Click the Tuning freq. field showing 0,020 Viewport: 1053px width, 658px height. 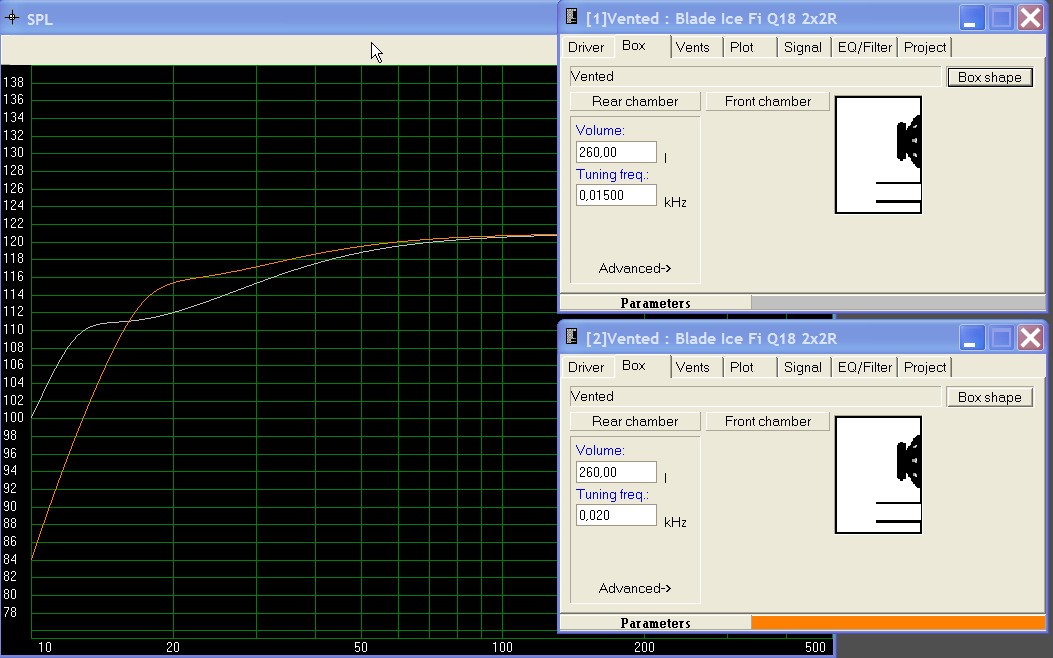click(x=616, y=515)
